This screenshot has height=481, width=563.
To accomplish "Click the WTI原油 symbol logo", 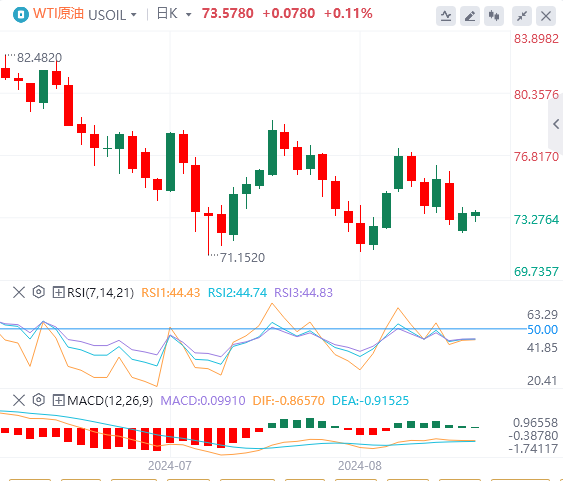I will point(21,15).
